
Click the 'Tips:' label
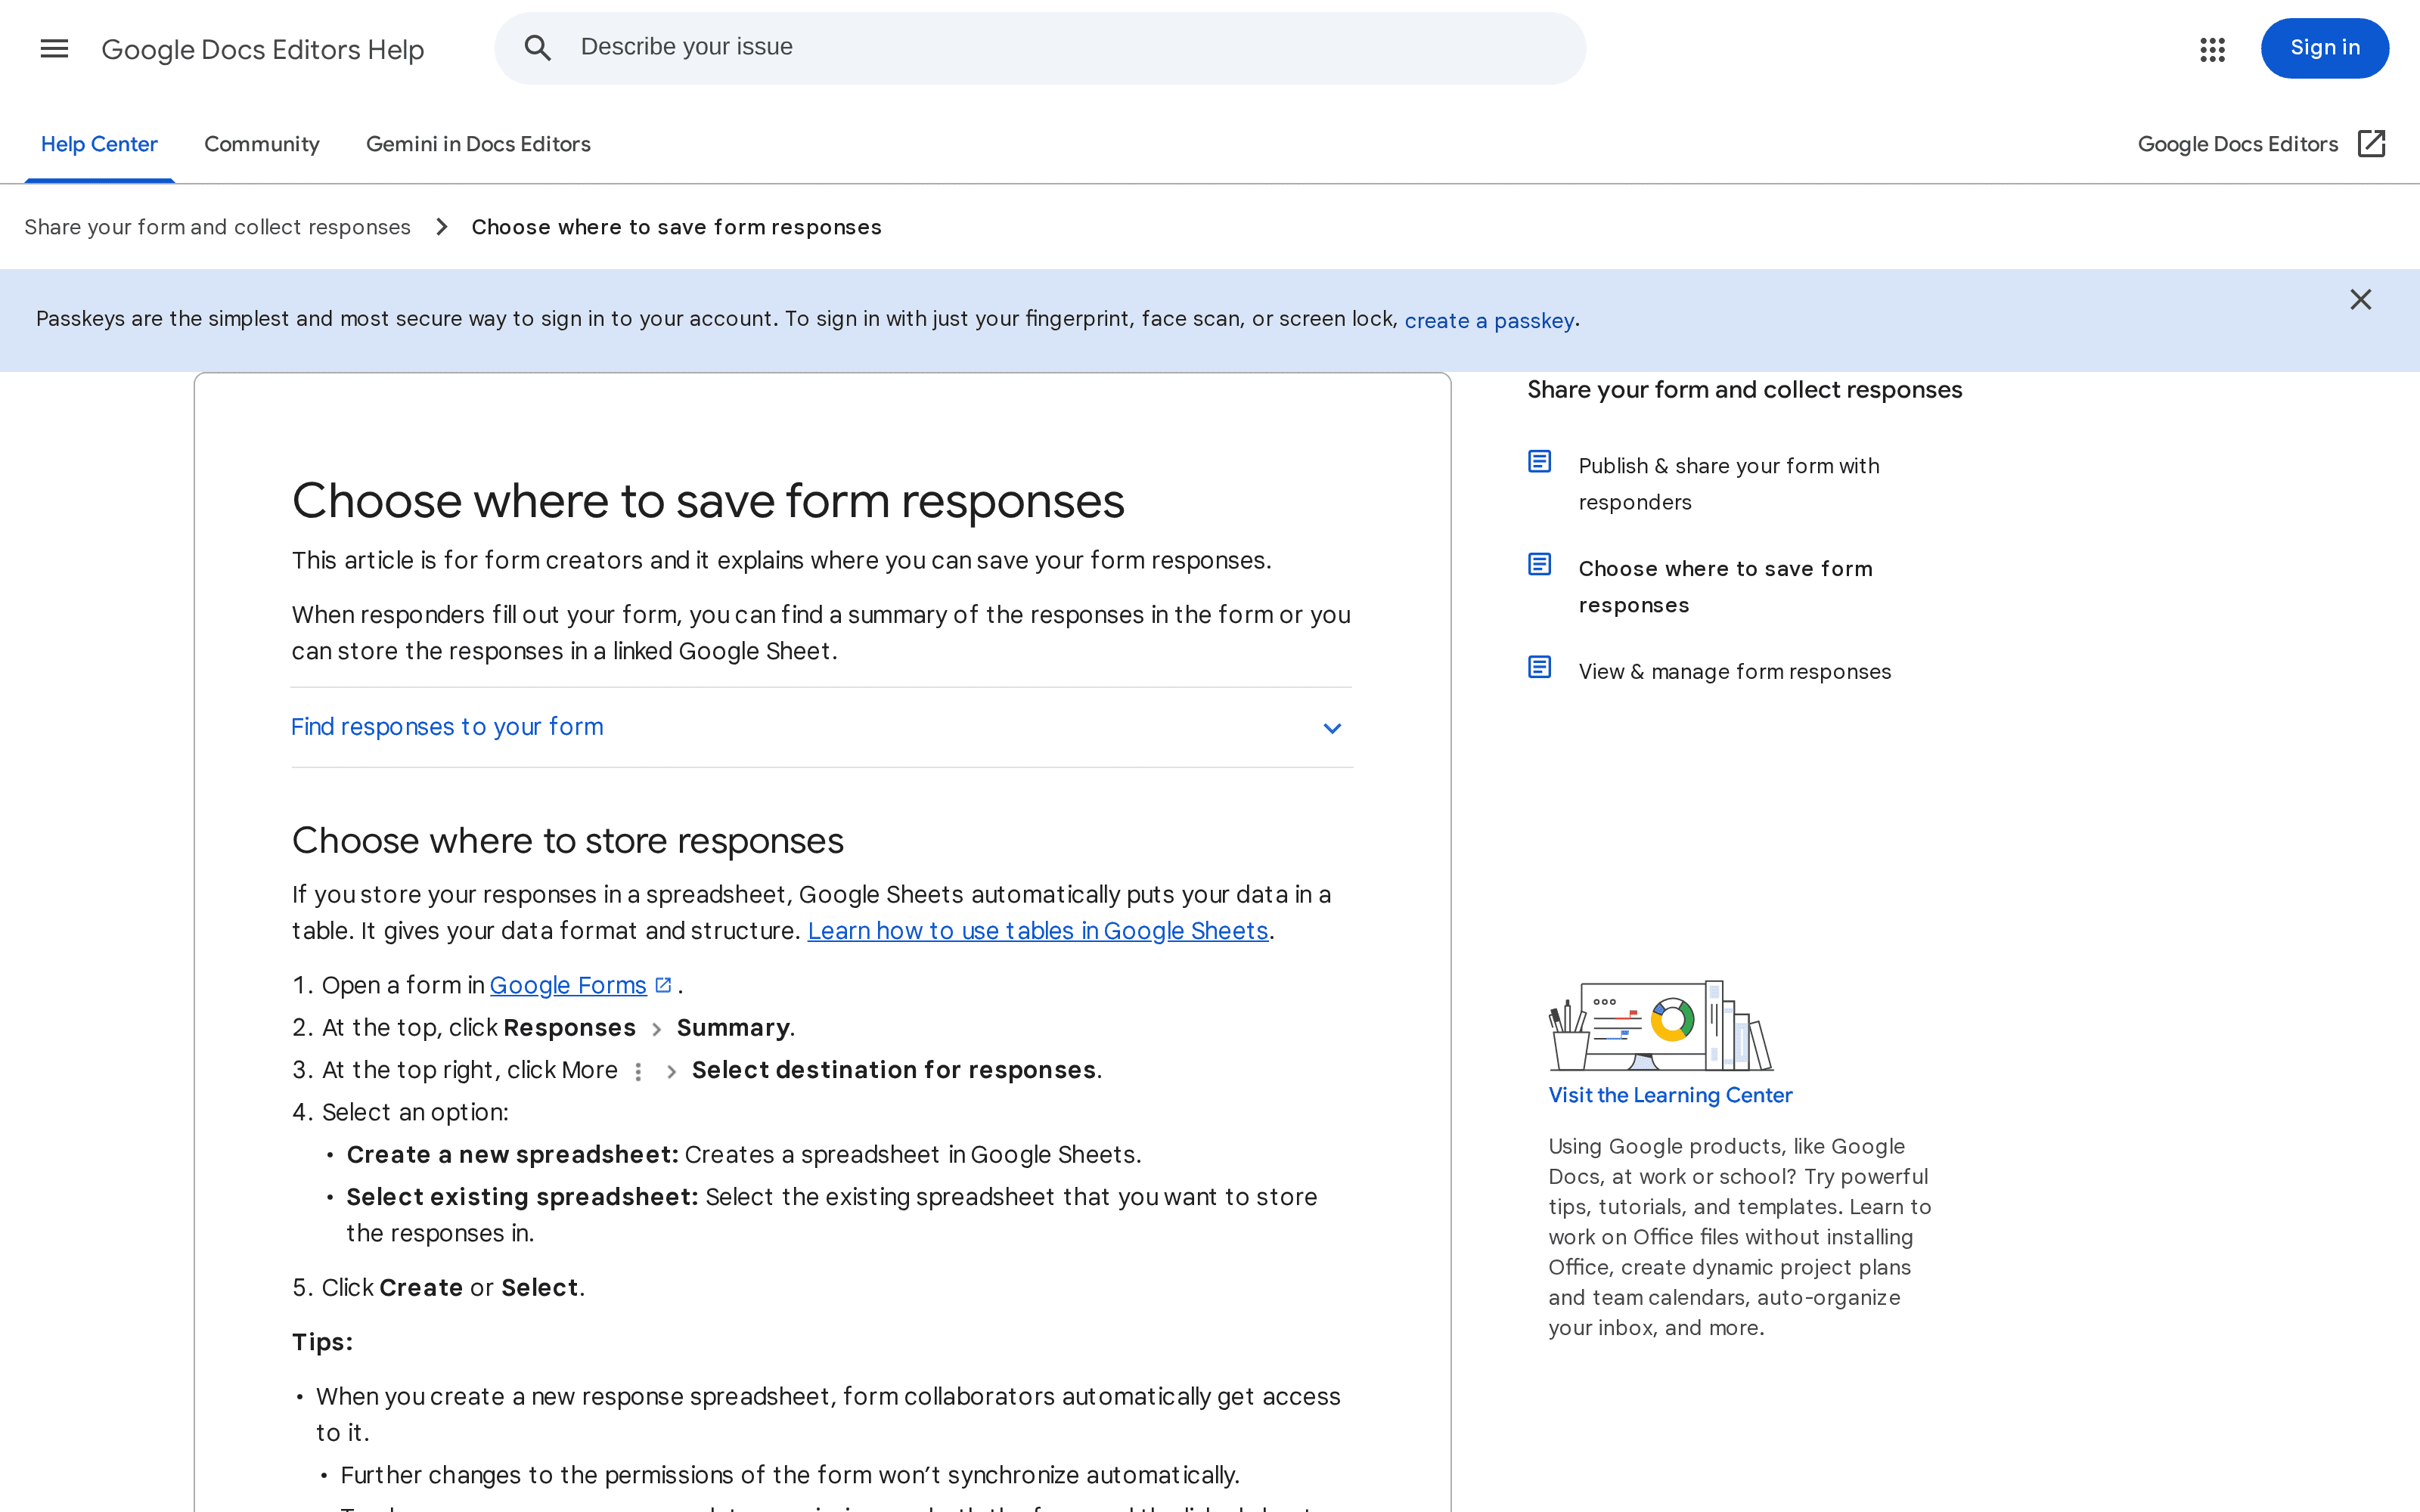pyautogui.click(x=322, y=1342)
